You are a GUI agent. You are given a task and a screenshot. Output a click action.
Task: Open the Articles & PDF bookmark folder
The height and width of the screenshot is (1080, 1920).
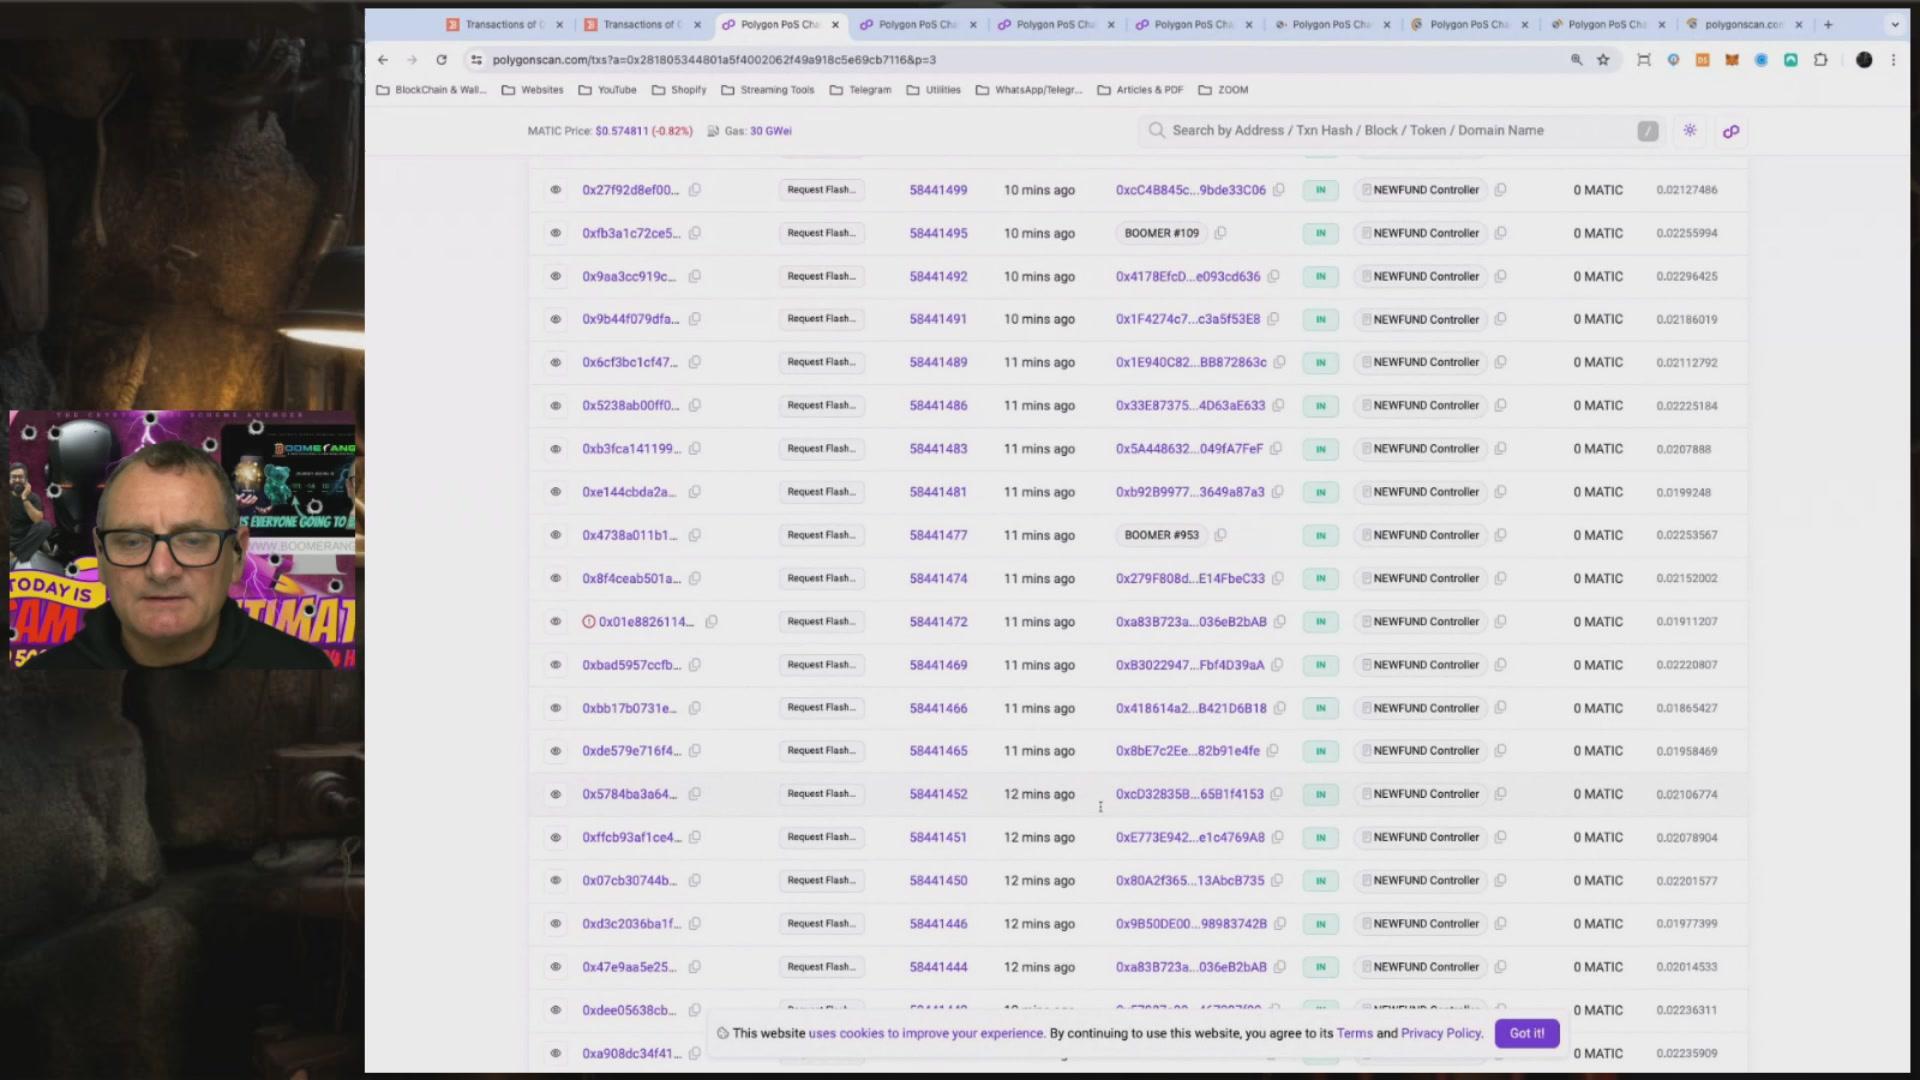[x=1140, y=90]
